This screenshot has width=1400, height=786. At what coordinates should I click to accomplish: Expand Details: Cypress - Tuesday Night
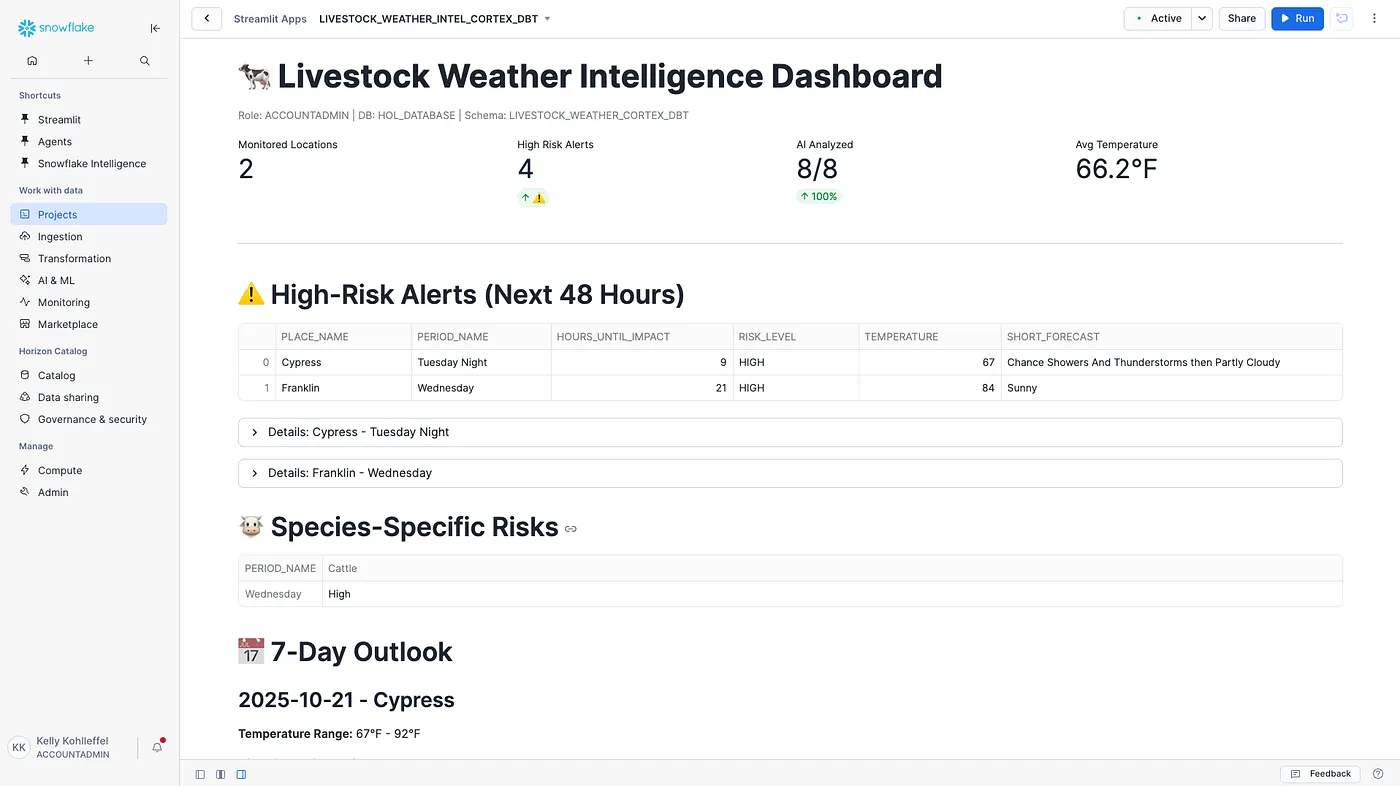pyautogui.click(x=790, y=432)
